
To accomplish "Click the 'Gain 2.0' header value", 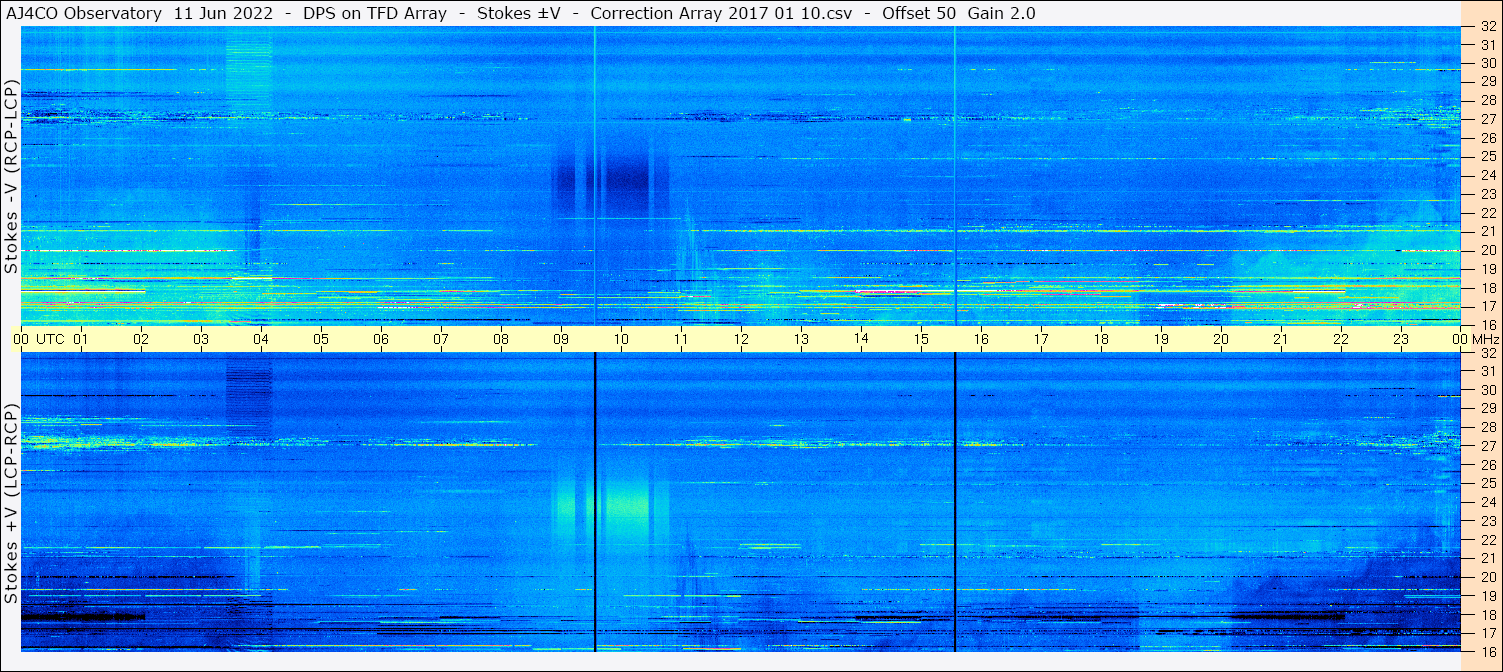I will [1002, 14].
